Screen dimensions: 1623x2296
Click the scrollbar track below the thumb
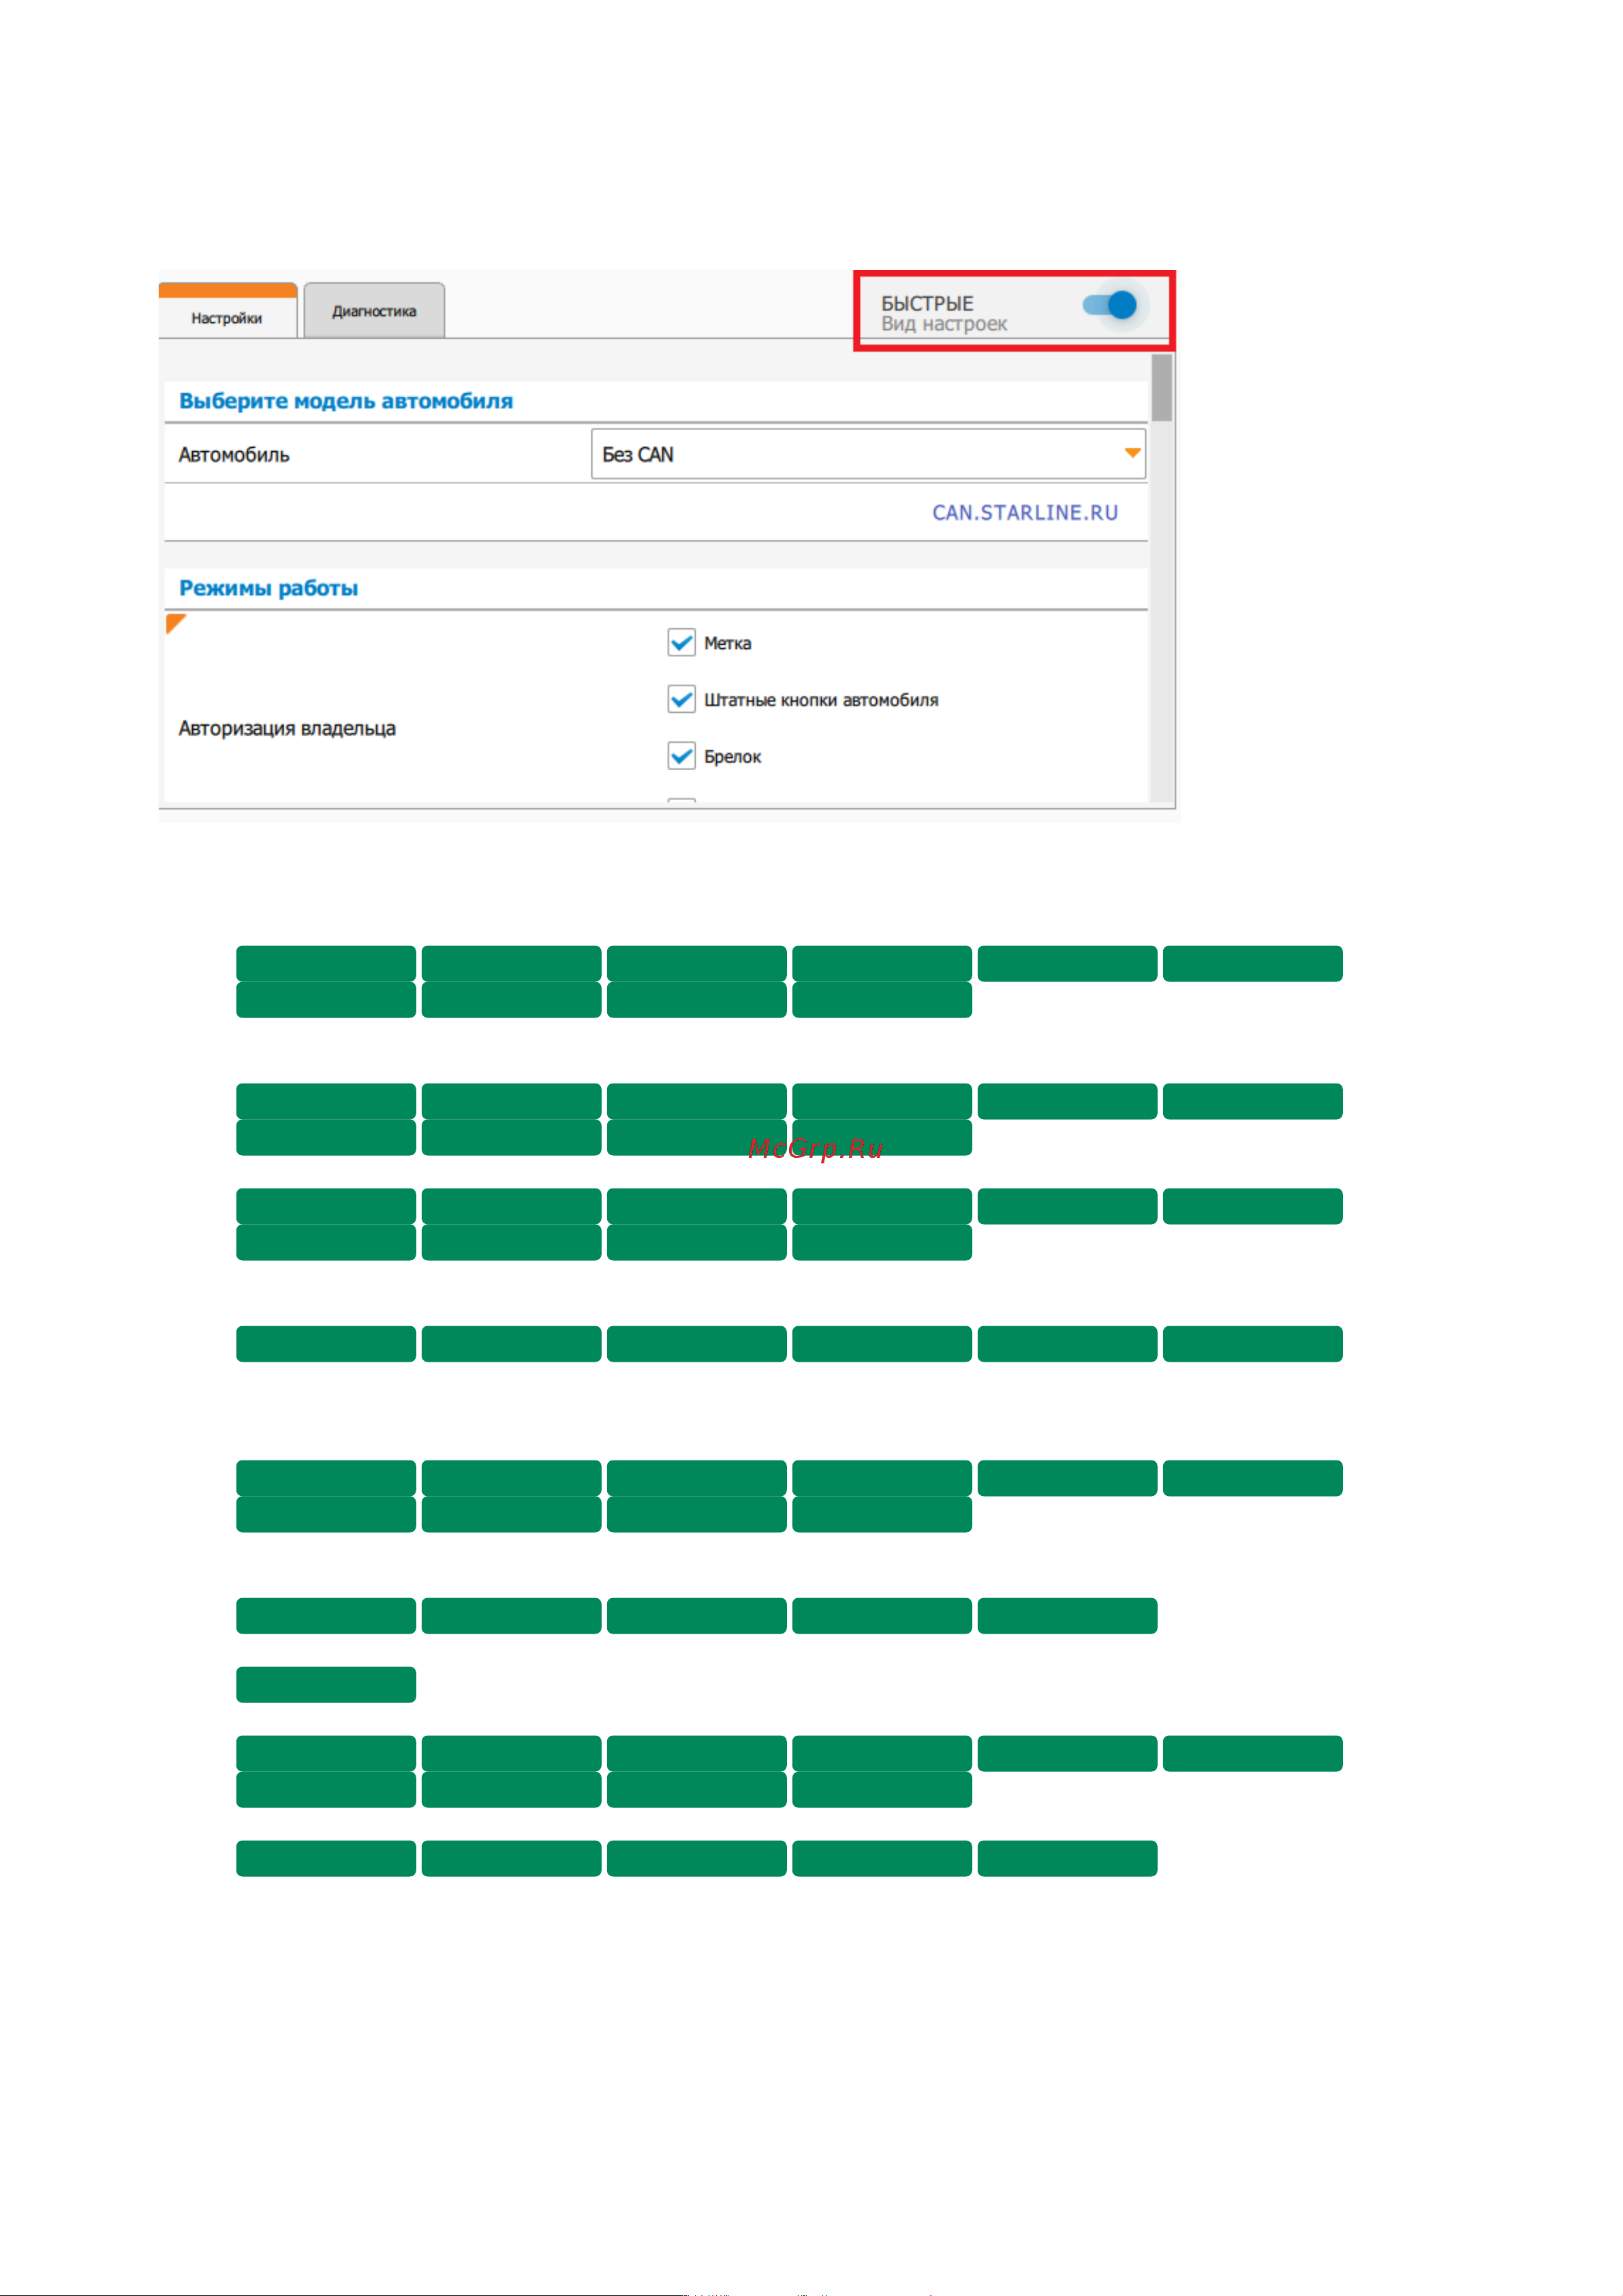pos(1161,610)
